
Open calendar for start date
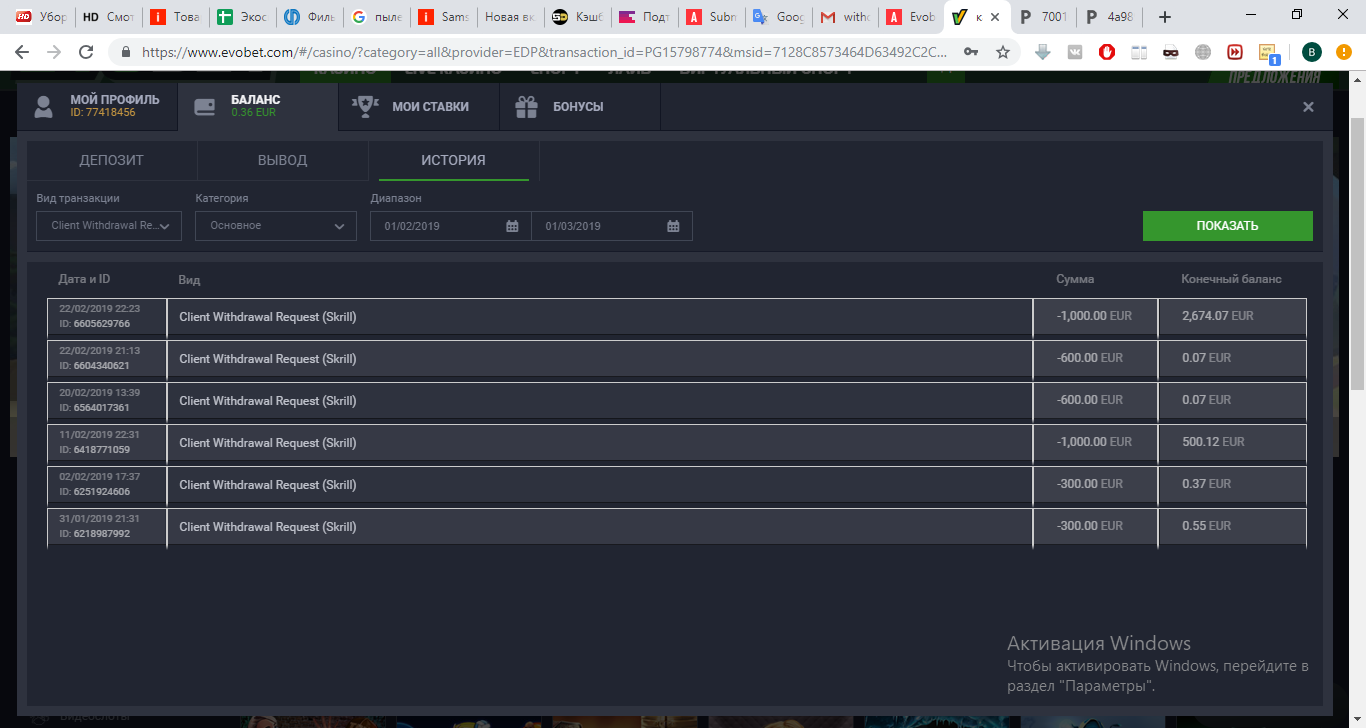tap(512, 226)
